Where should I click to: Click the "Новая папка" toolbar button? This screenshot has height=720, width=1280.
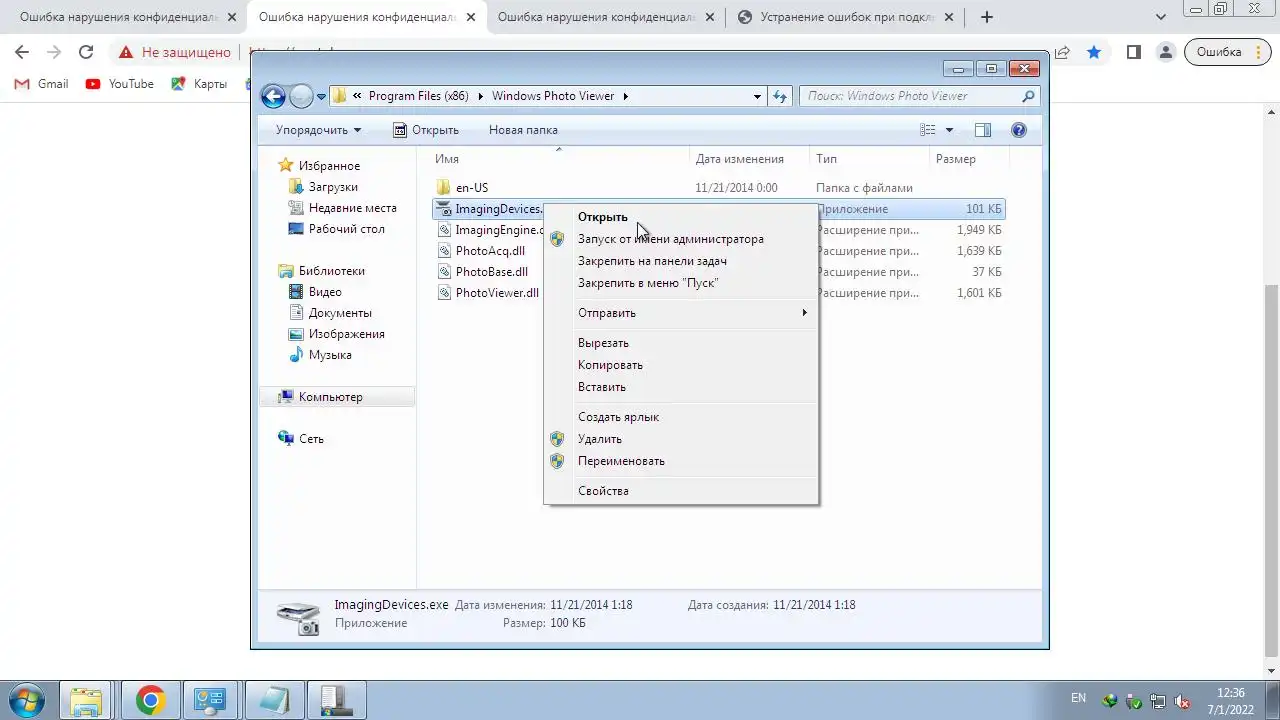click(523, 130)
